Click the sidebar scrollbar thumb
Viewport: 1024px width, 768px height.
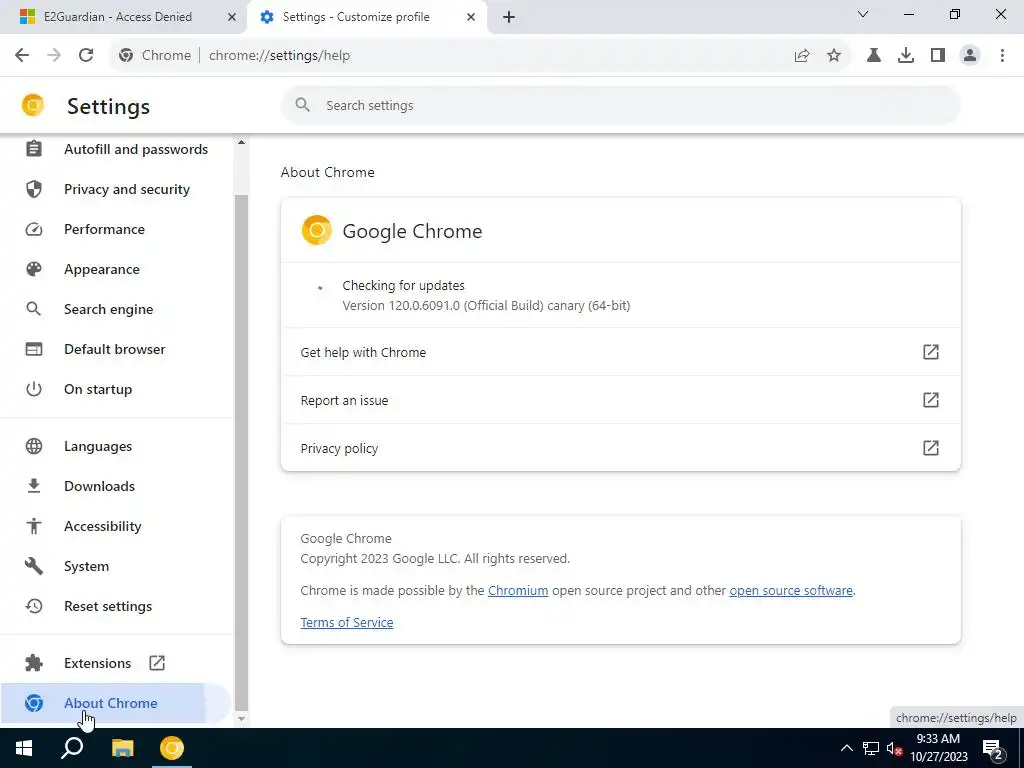click(241, 452)
